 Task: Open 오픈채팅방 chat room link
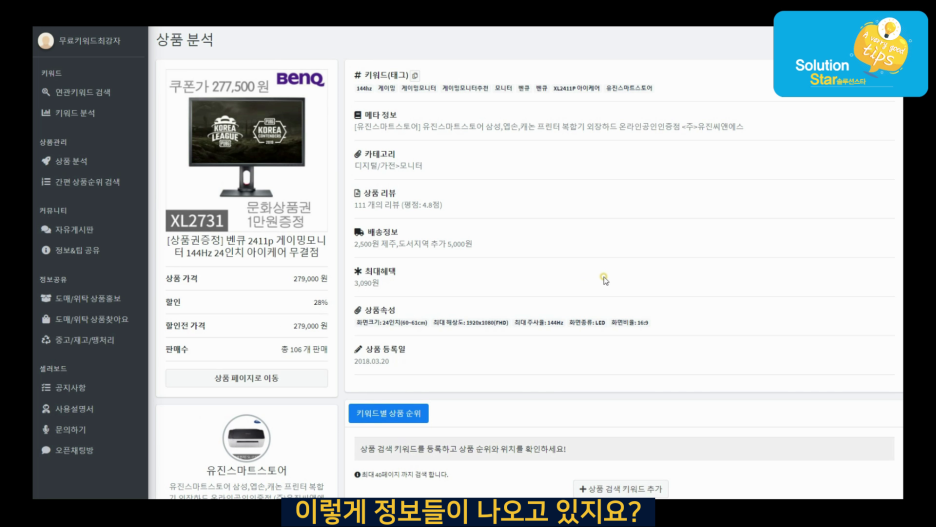[74, 451]
